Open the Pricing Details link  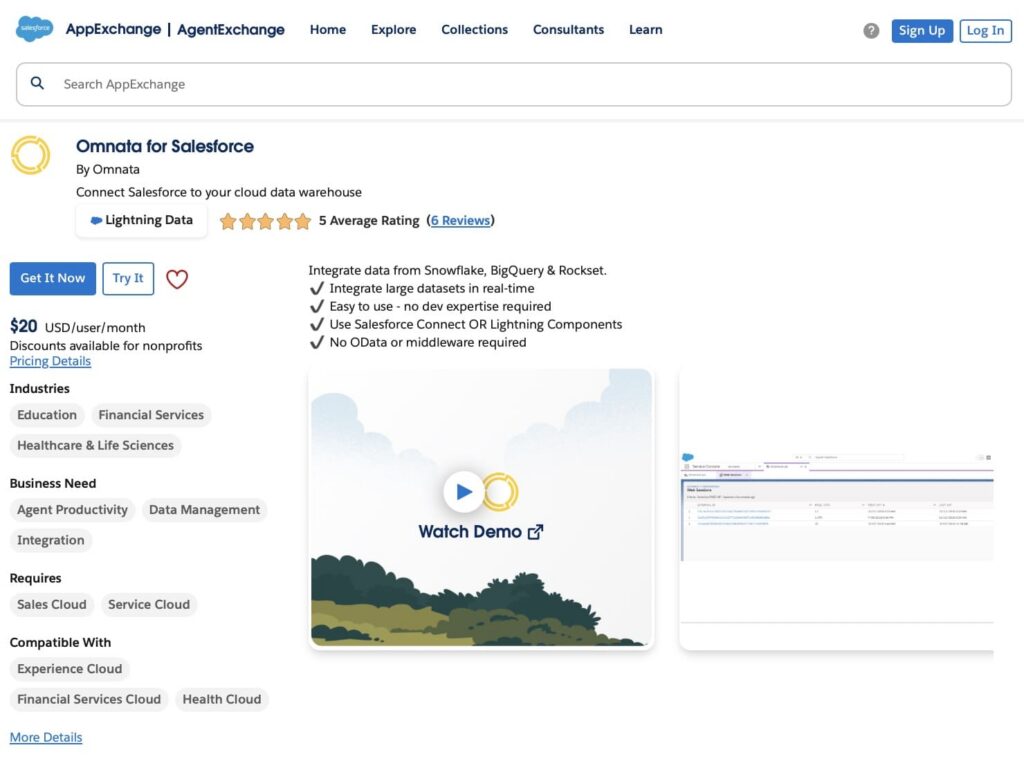pos(50,361)
